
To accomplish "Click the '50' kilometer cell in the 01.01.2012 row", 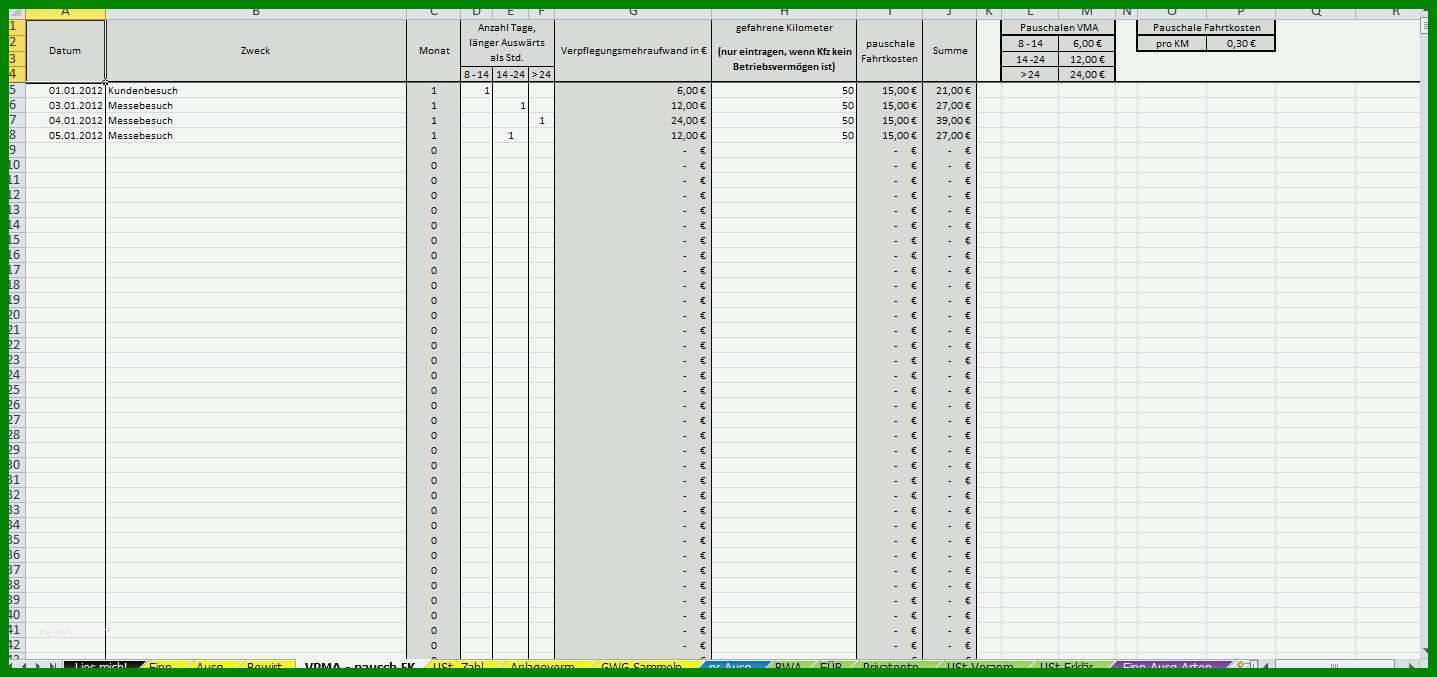I will click(x=784, y=90).
